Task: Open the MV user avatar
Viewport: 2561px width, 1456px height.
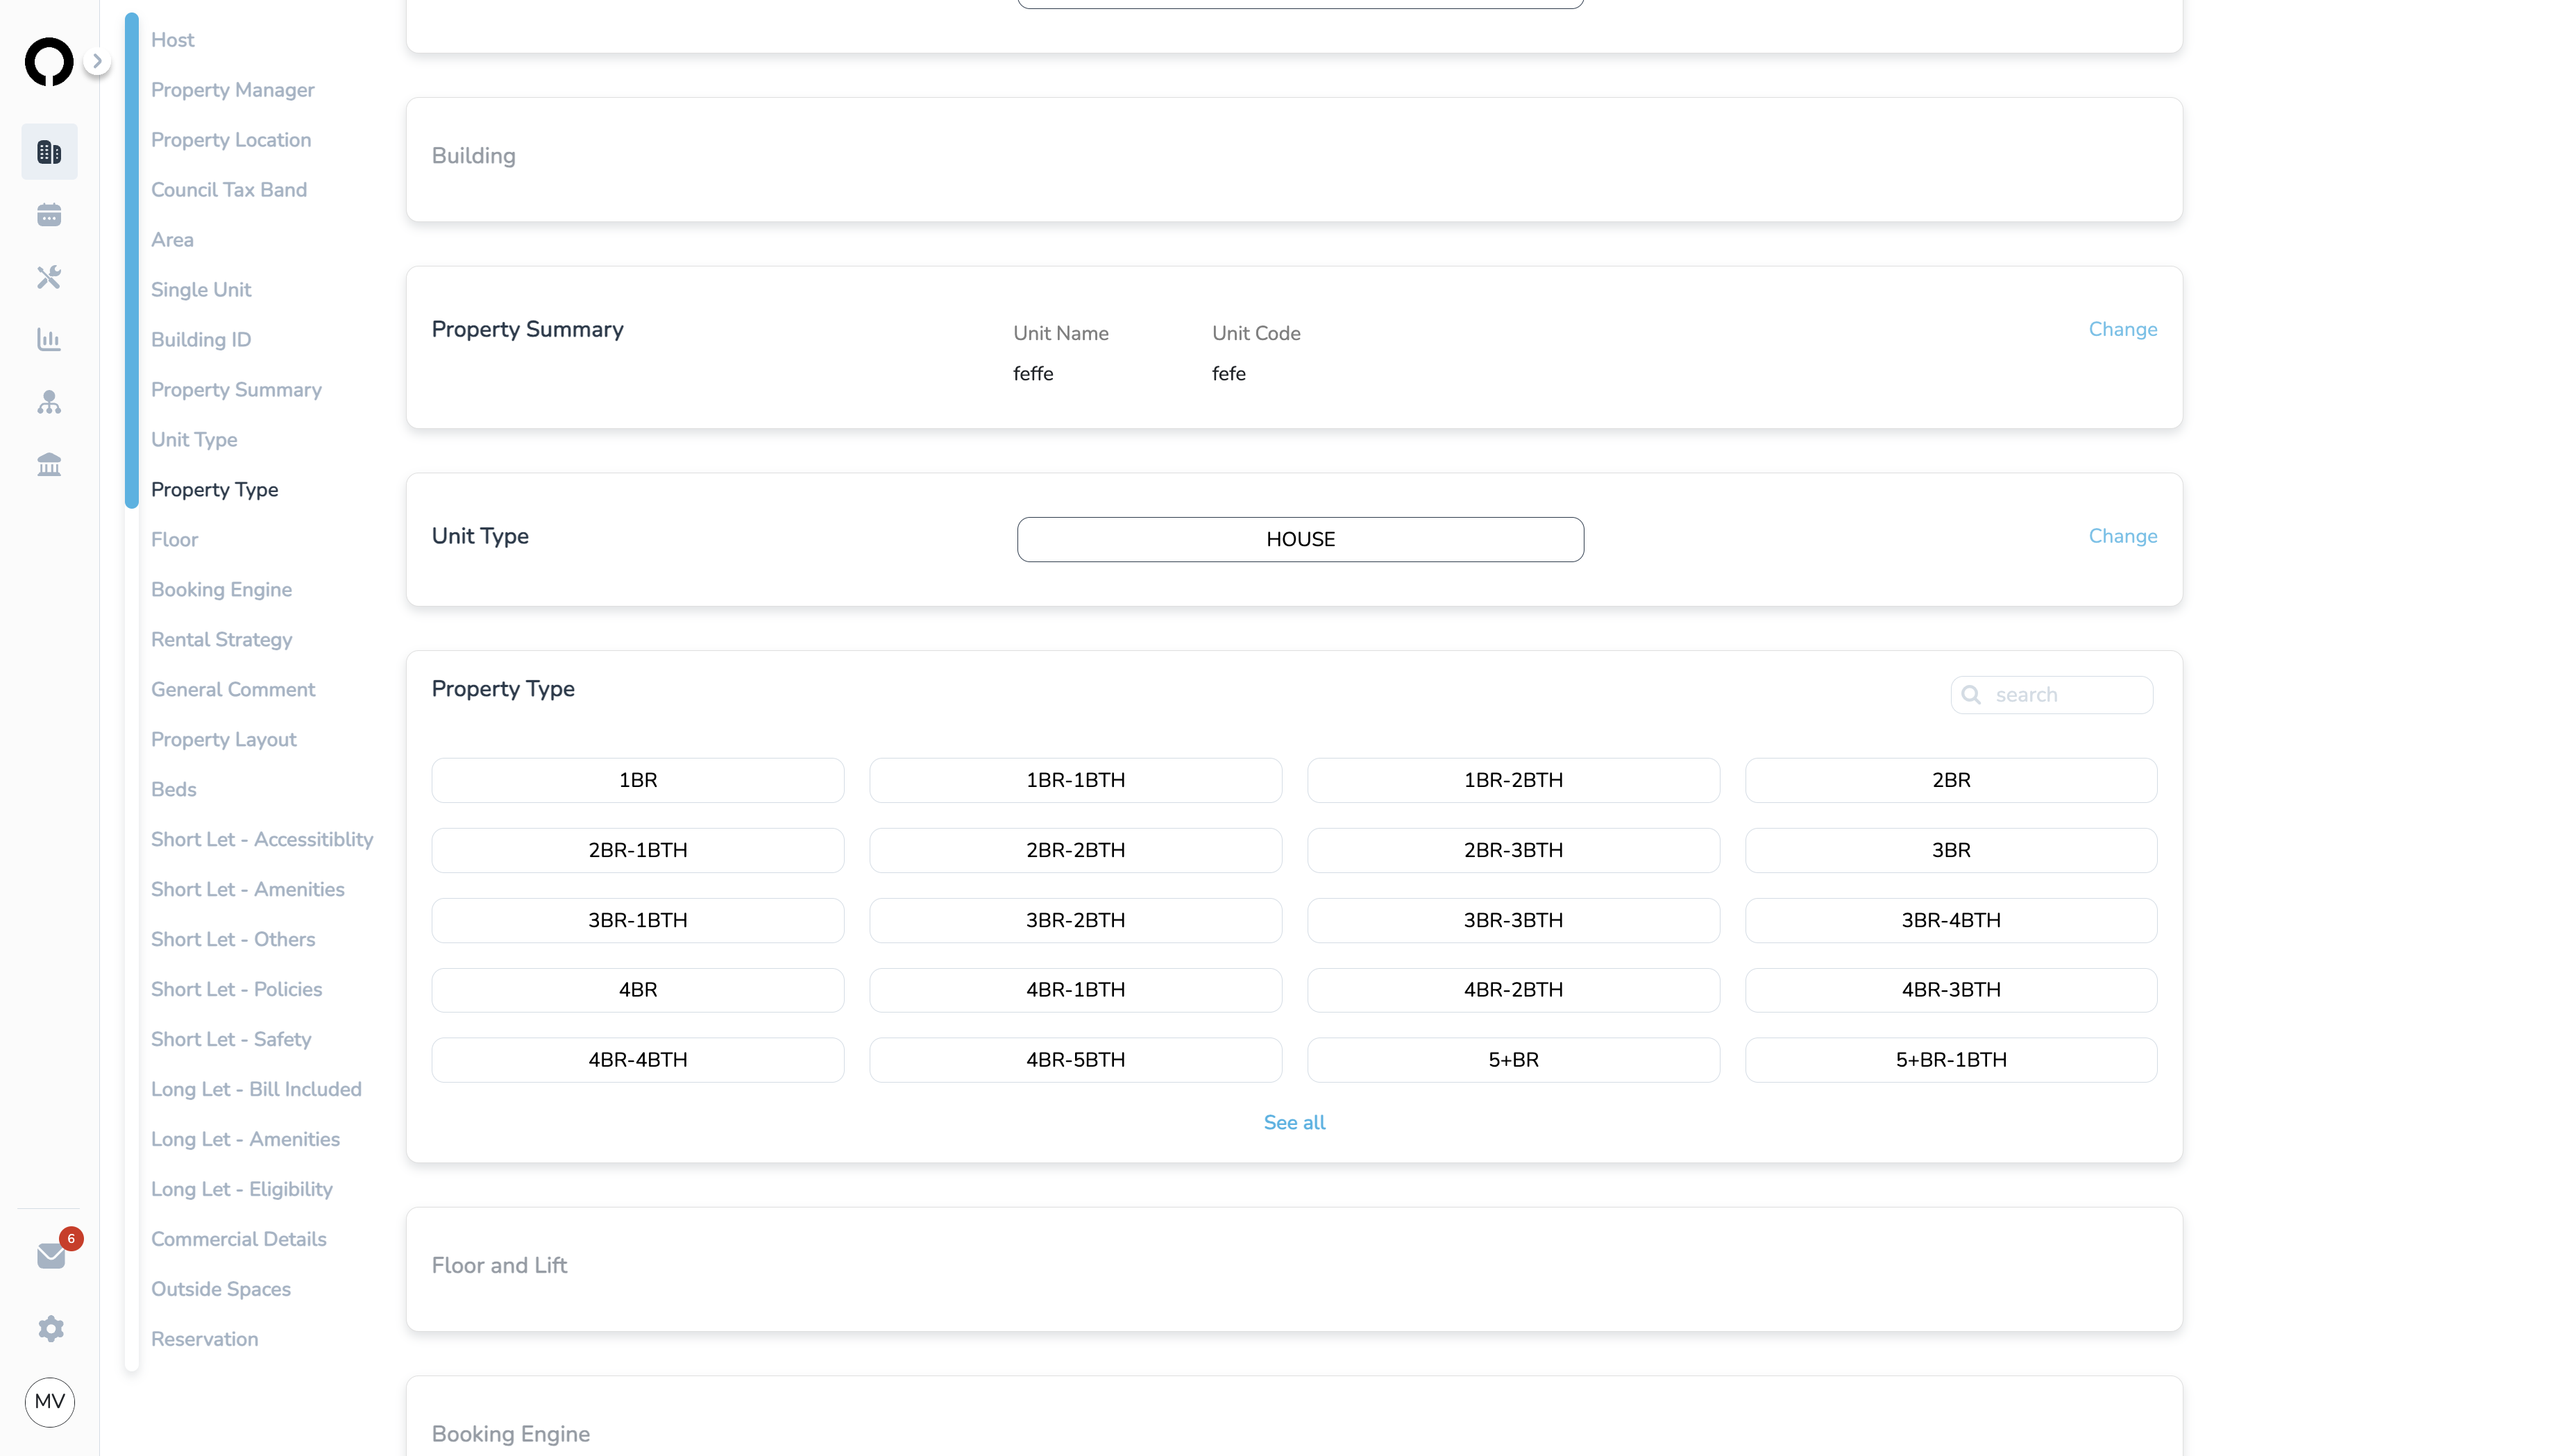Action: click(50, 1402)
